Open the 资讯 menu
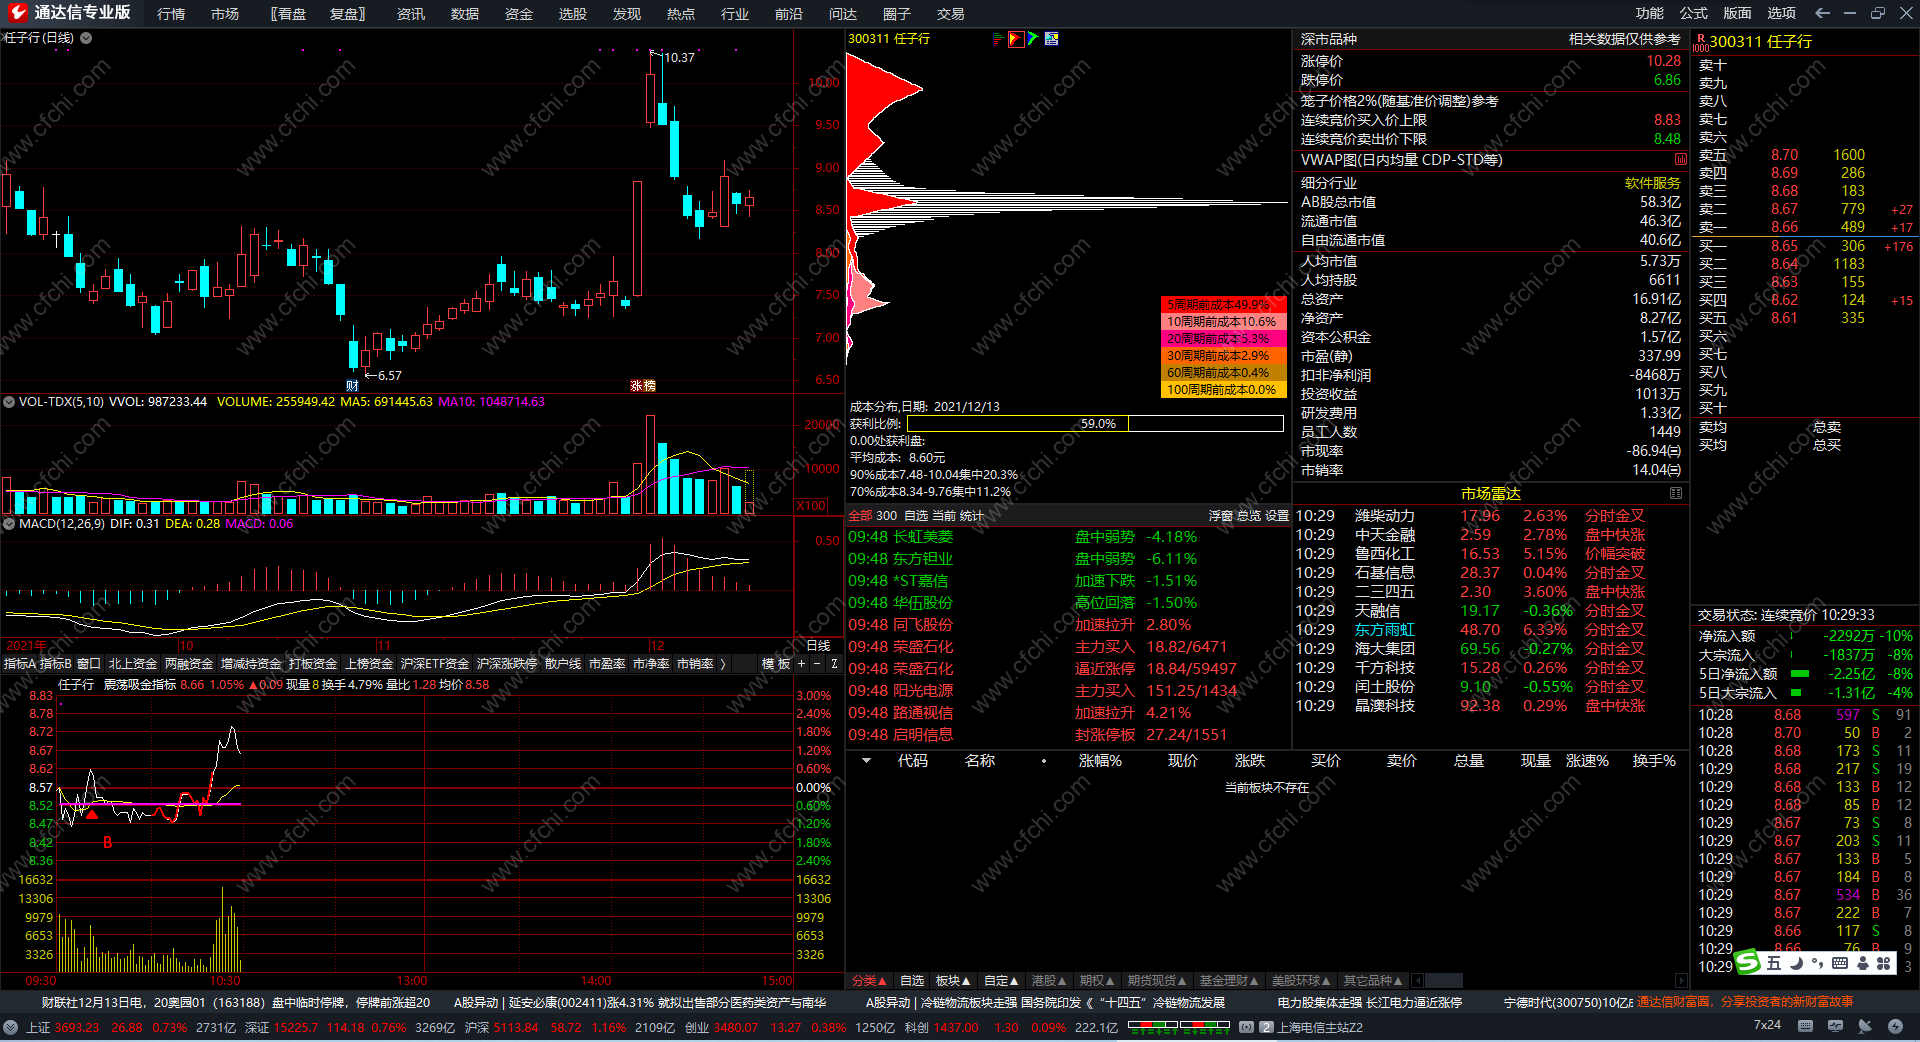Image resolution: width=1920 pixels, height=1042 pixels. point(411,14)
